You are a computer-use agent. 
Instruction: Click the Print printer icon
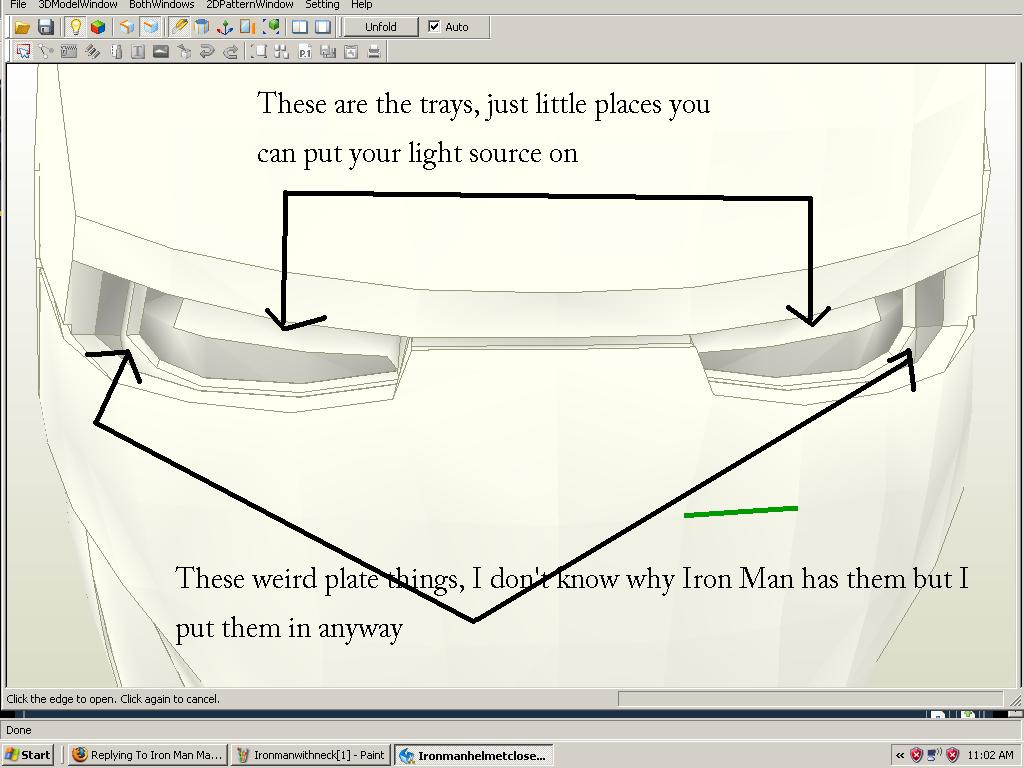pyautogui.click(x=374, y=51)
